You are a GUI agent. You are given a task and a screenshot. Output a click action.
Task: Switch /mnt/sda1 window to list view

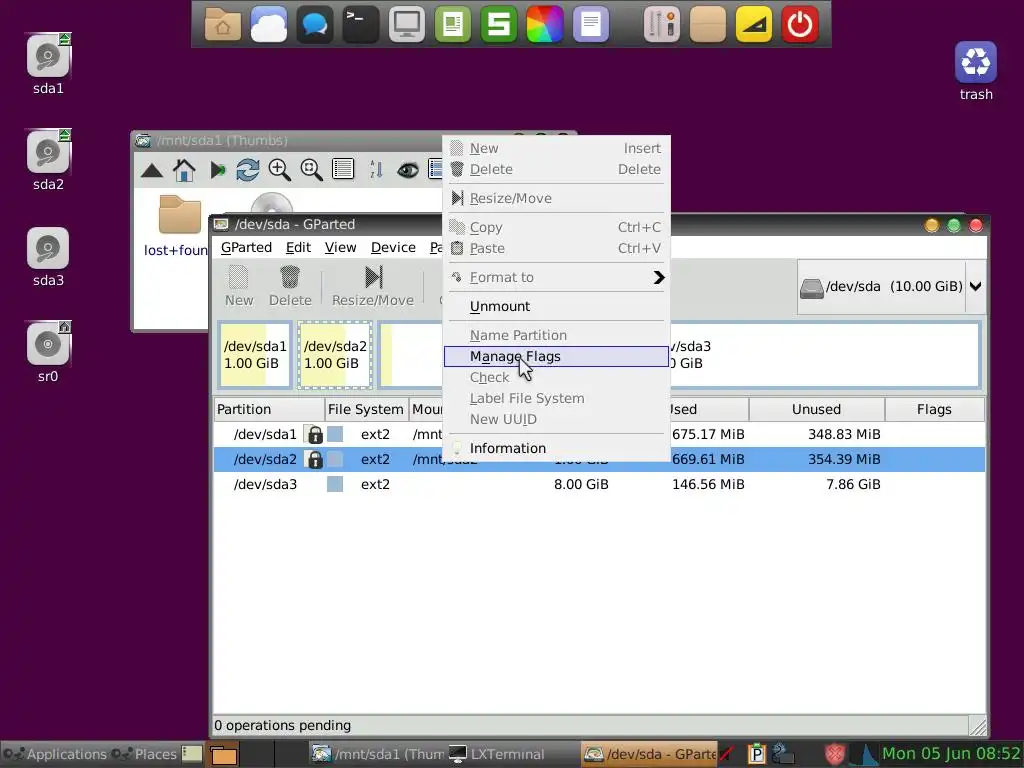[x=343, y=169]
